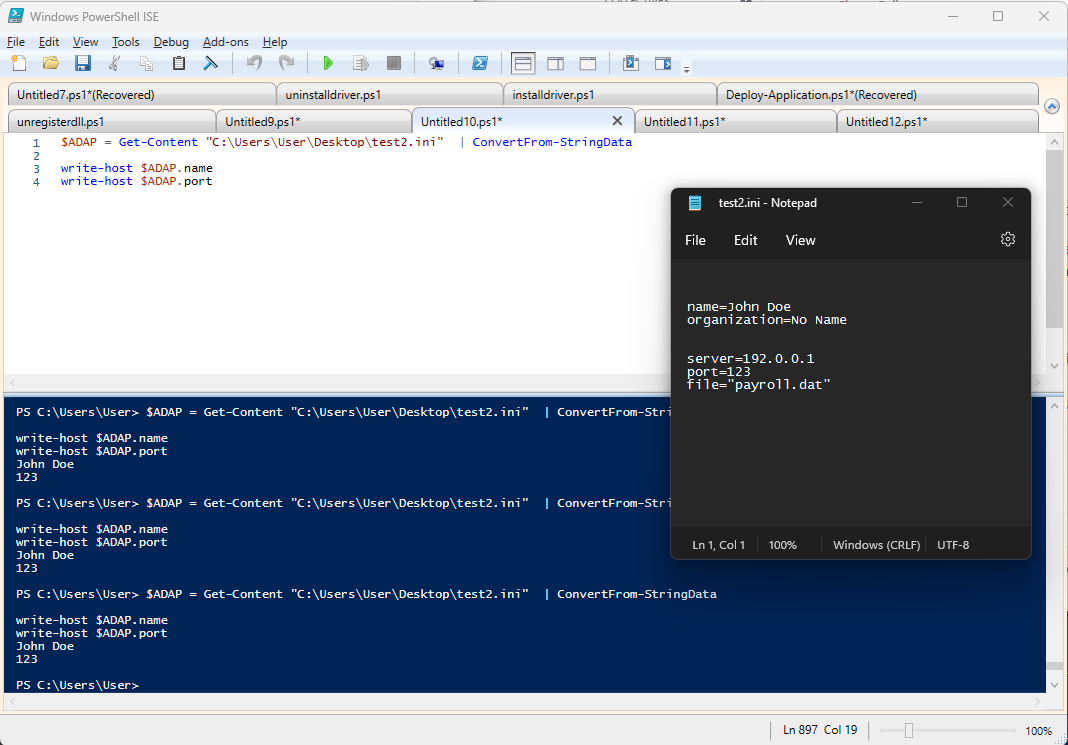Click the name=John Doe line in Notepad
This screenshot has width=1068, height=745.
coord(738,306)
